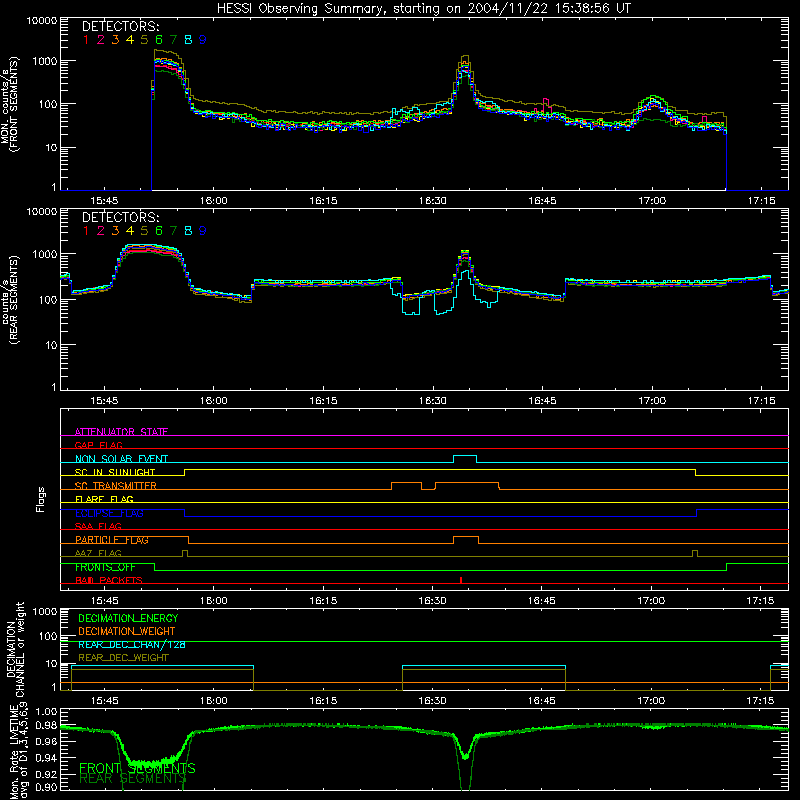Click the ECLIPSE_FLAG label
The height and width of the screenshot is (800, 800).
(109, 513)
